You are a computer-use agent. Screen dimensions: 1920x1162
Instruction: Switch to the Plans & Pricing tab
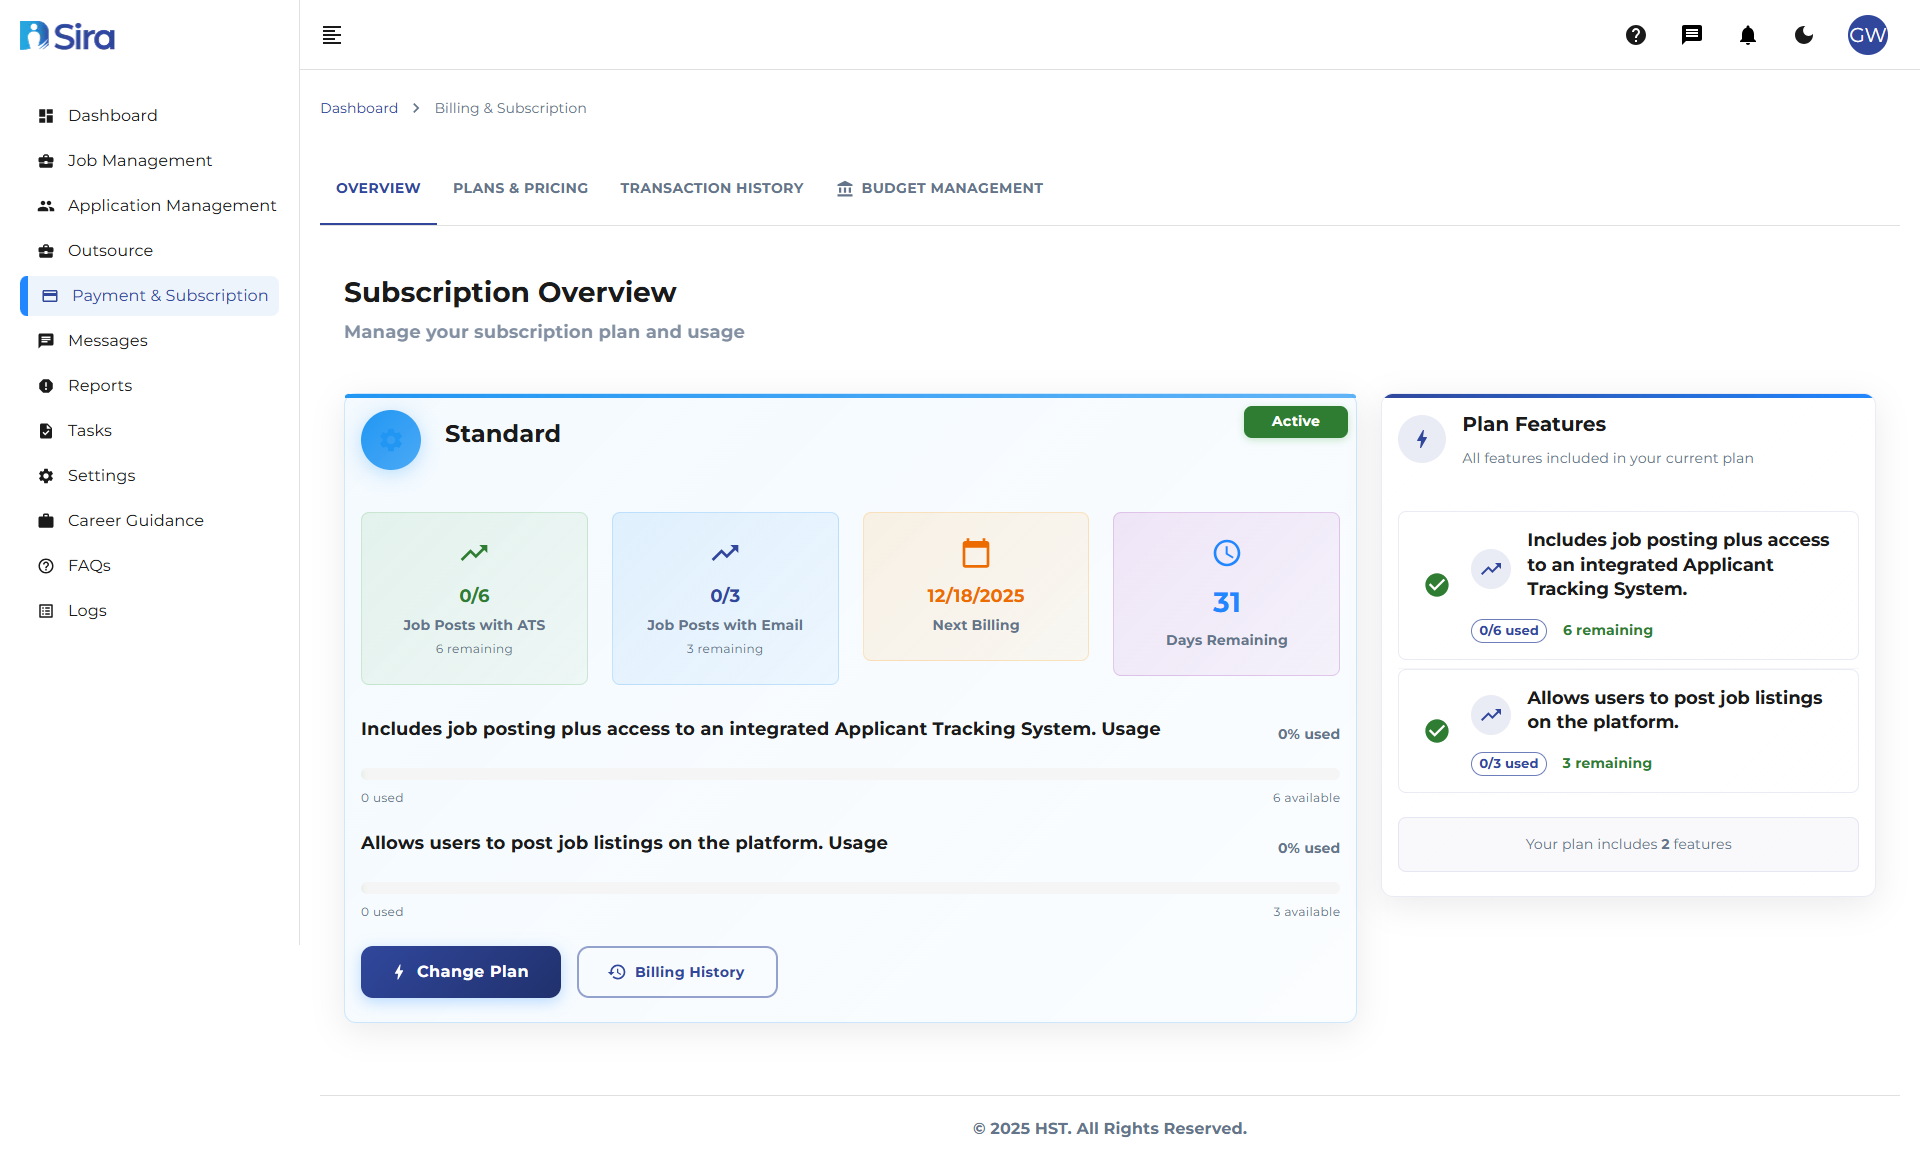coord(520,188)
